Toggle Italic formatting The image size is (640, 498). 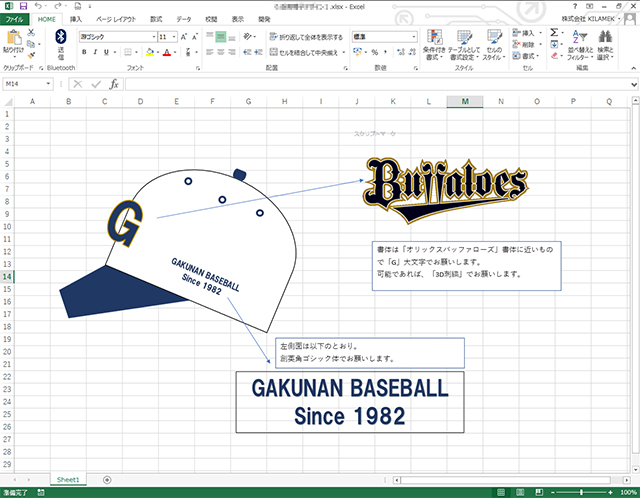click(x=95, y=52)
